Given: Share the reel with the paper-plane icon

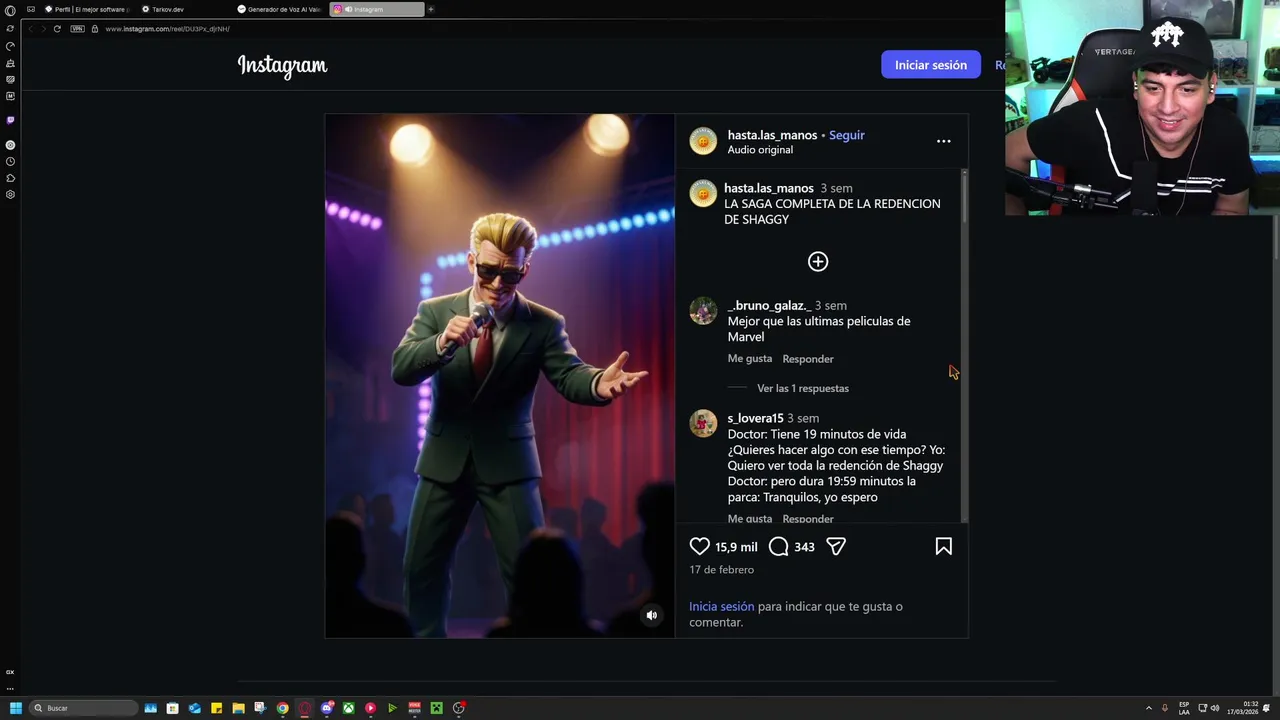Looking at the screenshot, I should click(x=836, y=547).
